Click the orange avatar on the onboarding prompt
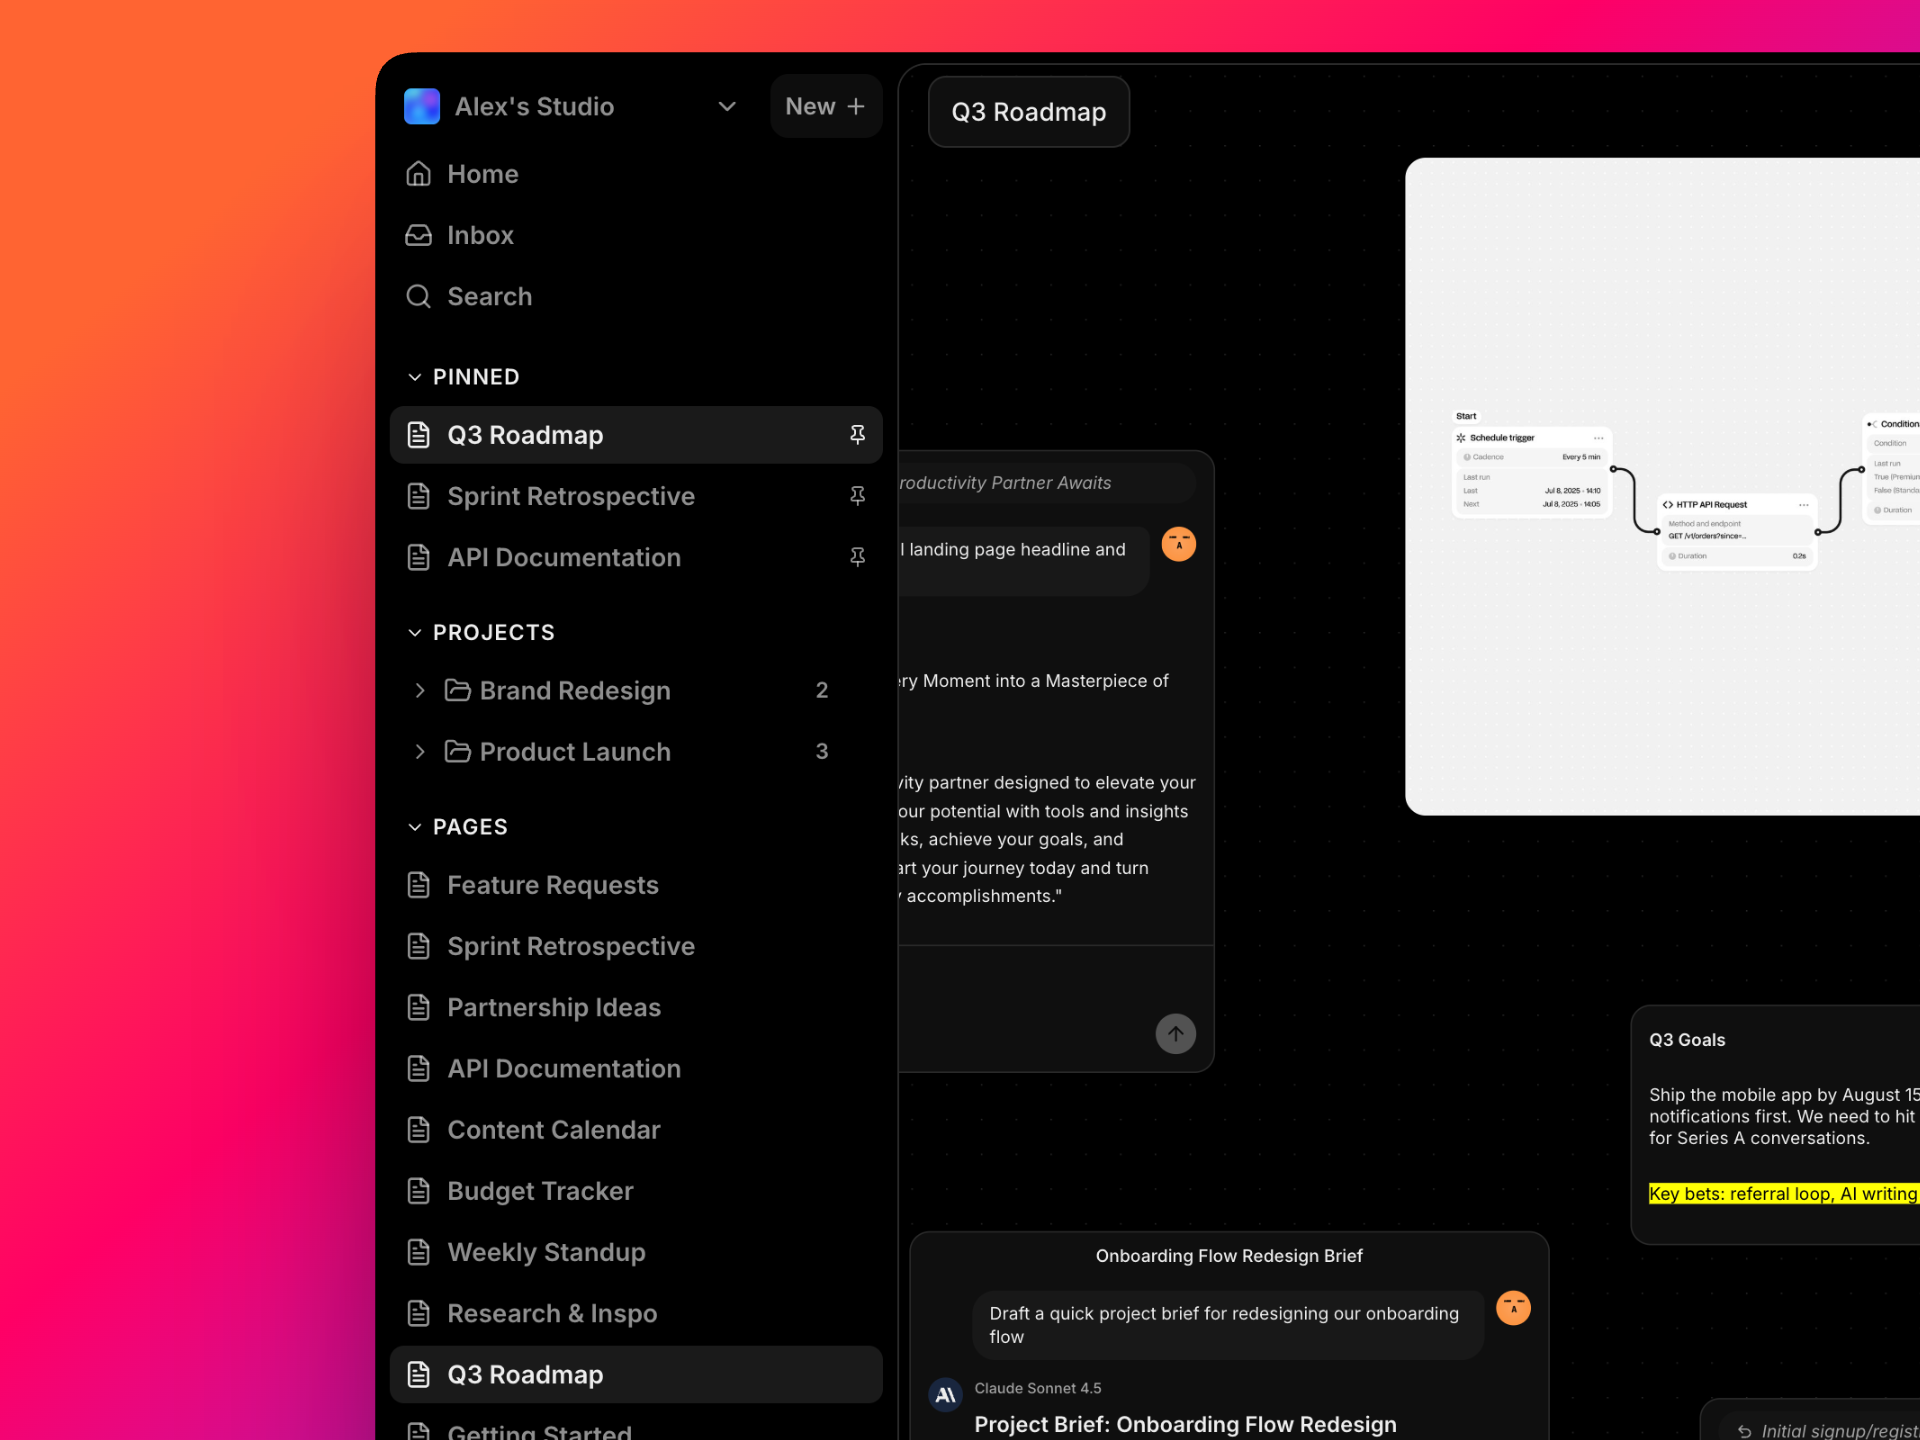 (1512, 1307)
